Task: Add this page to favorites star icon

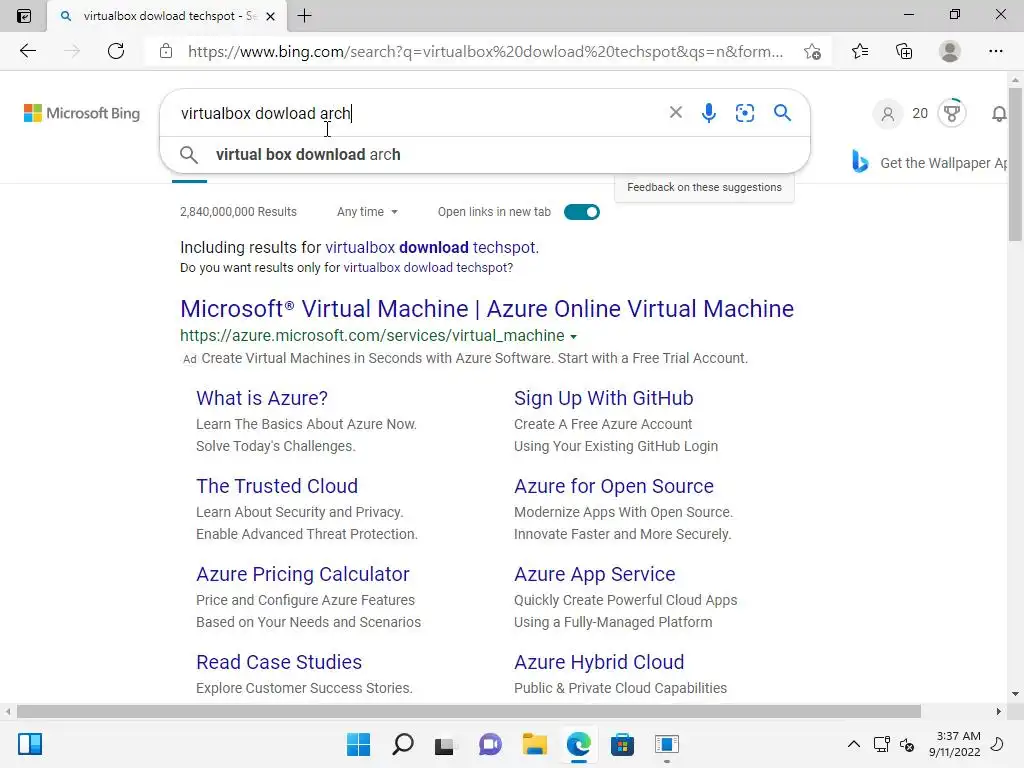Action: (x=812, y=52)
